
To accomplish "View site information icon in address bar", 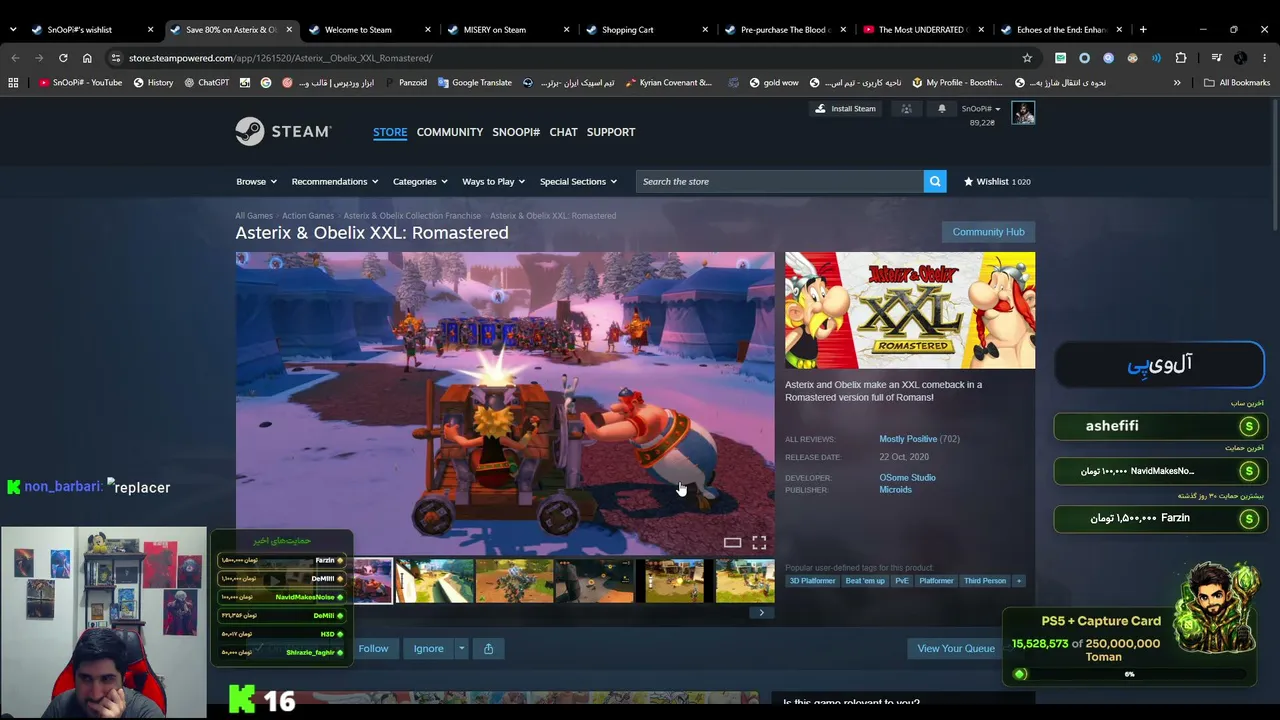I will pos(116,58).
